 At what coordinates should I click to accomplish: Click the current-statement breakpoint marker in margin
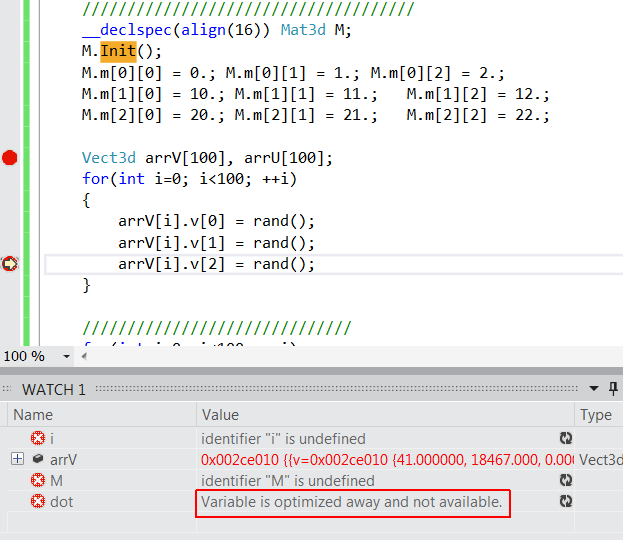point(10,264)
